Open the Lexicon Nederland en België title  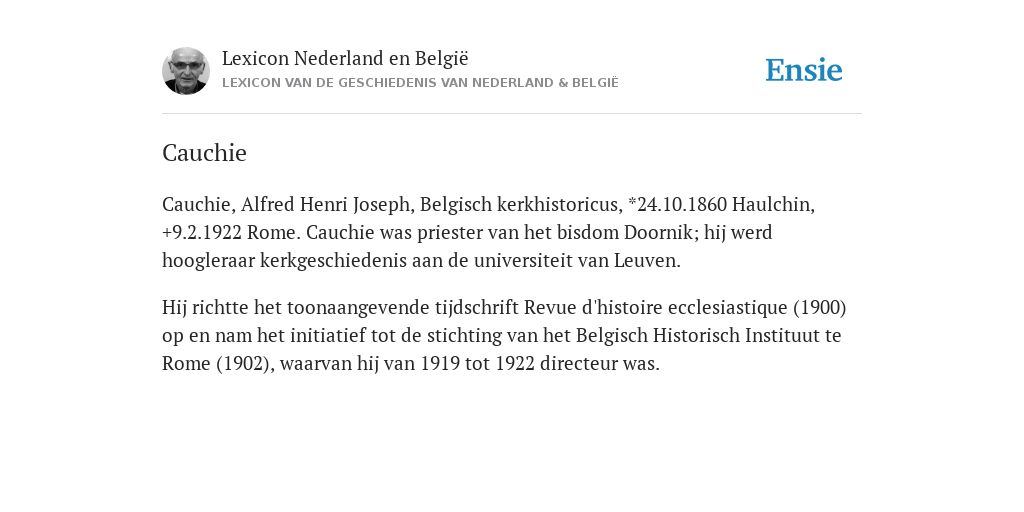345,58
